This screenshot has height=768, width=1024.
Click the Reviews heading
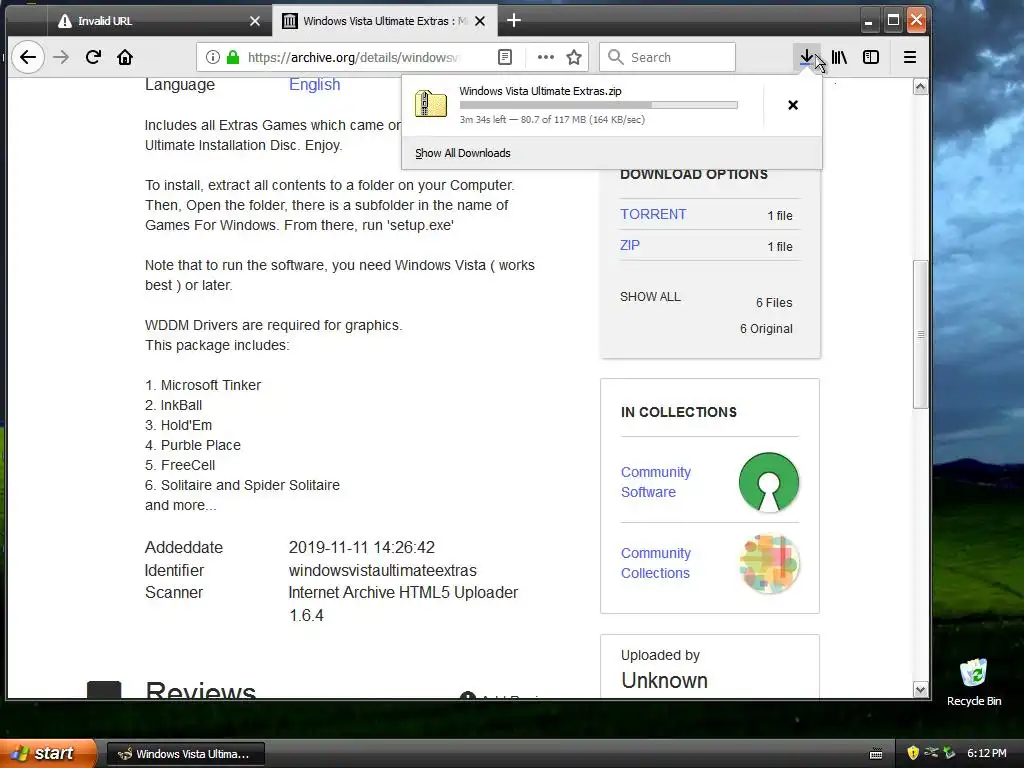200,689
